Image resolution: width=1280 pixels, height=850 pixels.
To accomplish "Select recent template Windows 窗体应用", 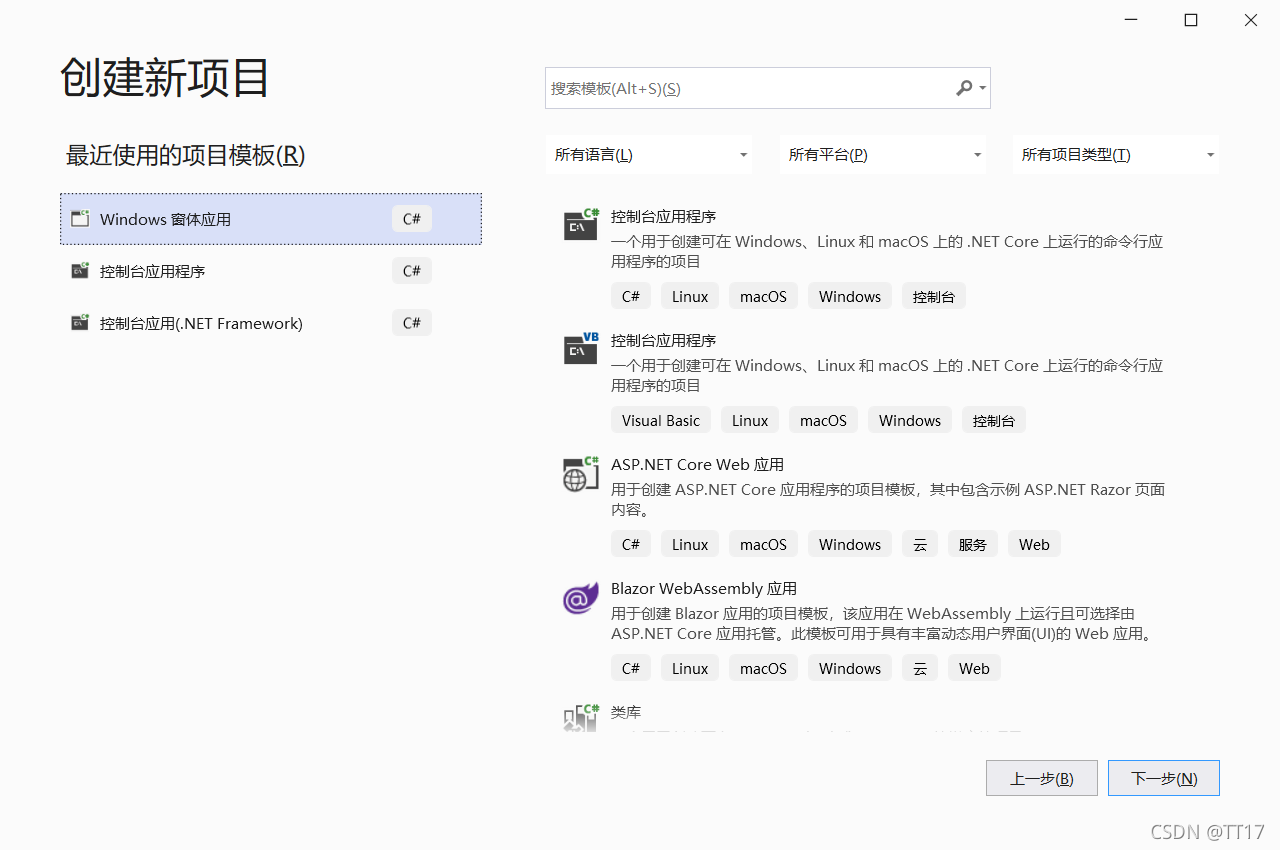I will 271,219.
